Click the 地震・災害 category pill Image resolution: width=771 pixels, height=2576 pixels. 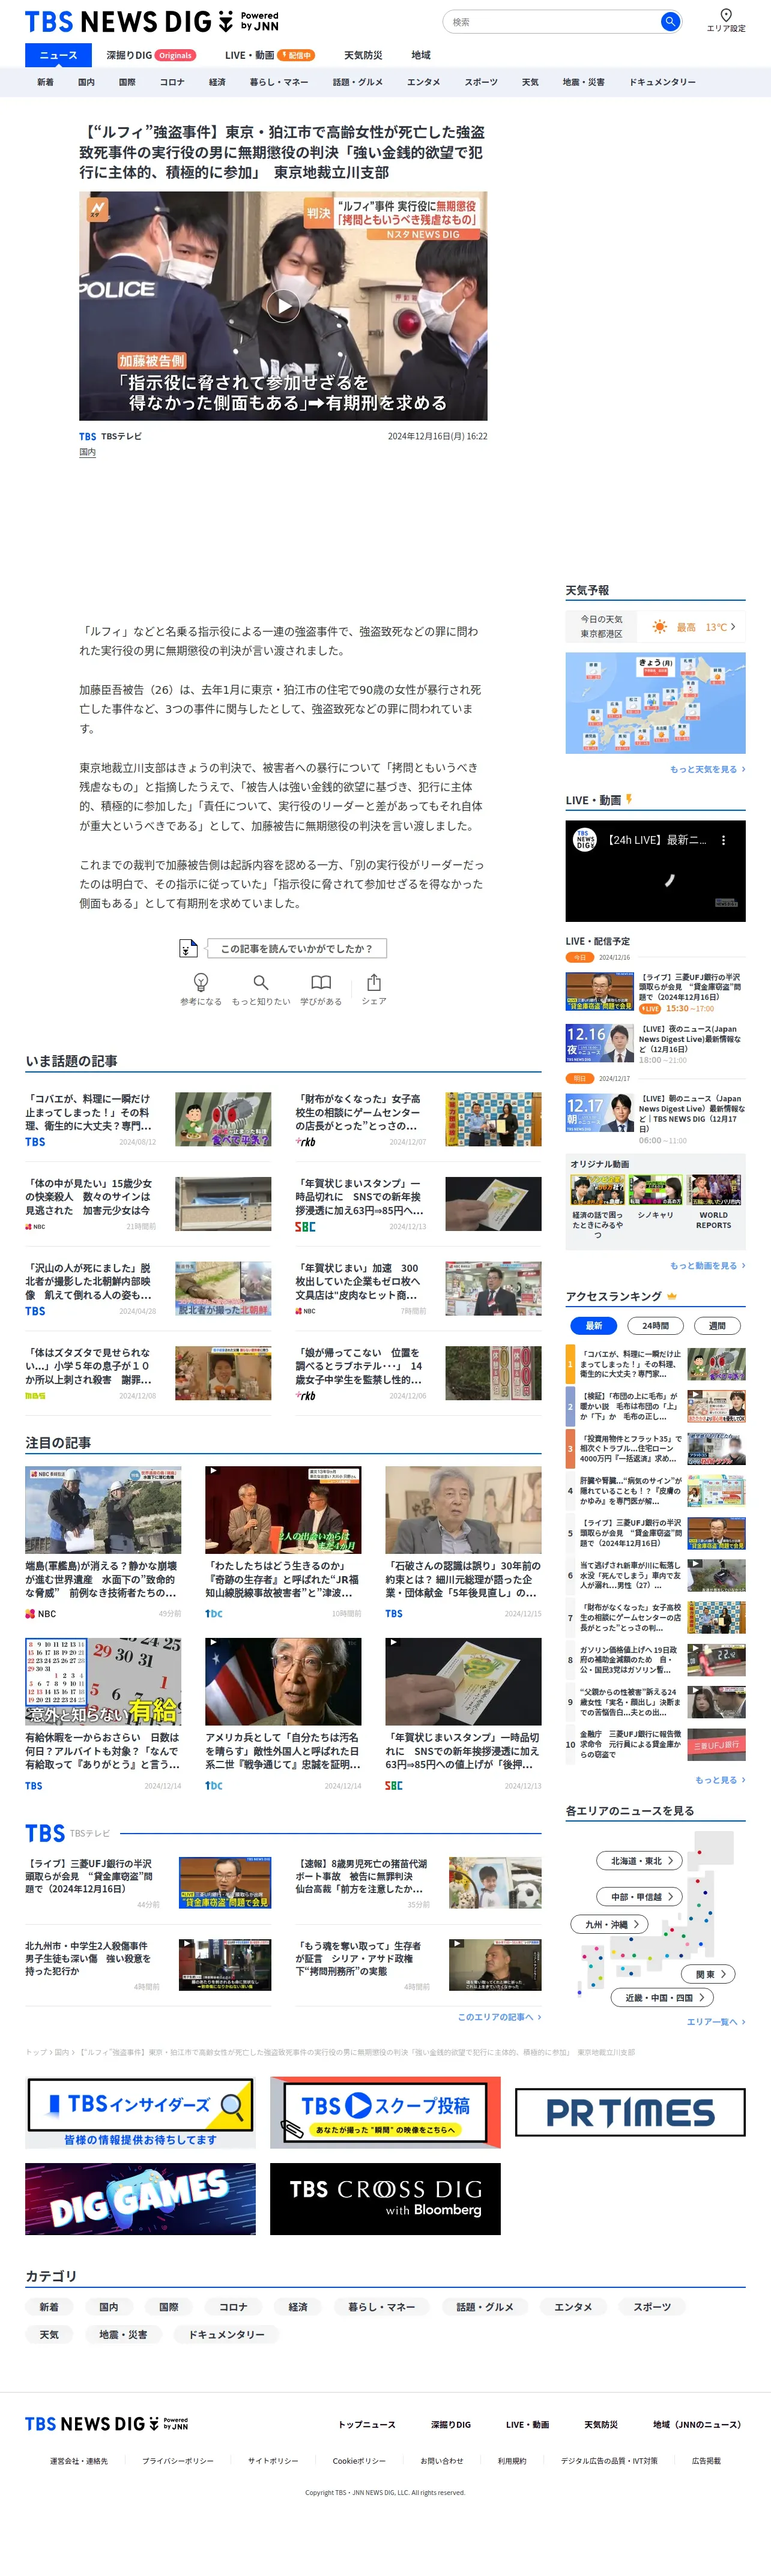[123, 2334]
